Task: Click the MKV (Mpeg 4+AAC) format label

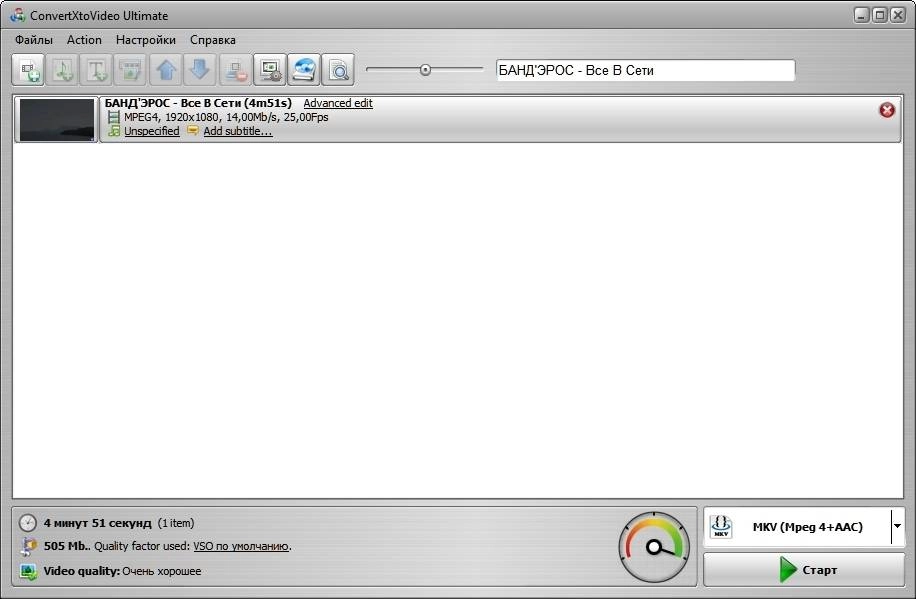Action: [x=807, y=527]
